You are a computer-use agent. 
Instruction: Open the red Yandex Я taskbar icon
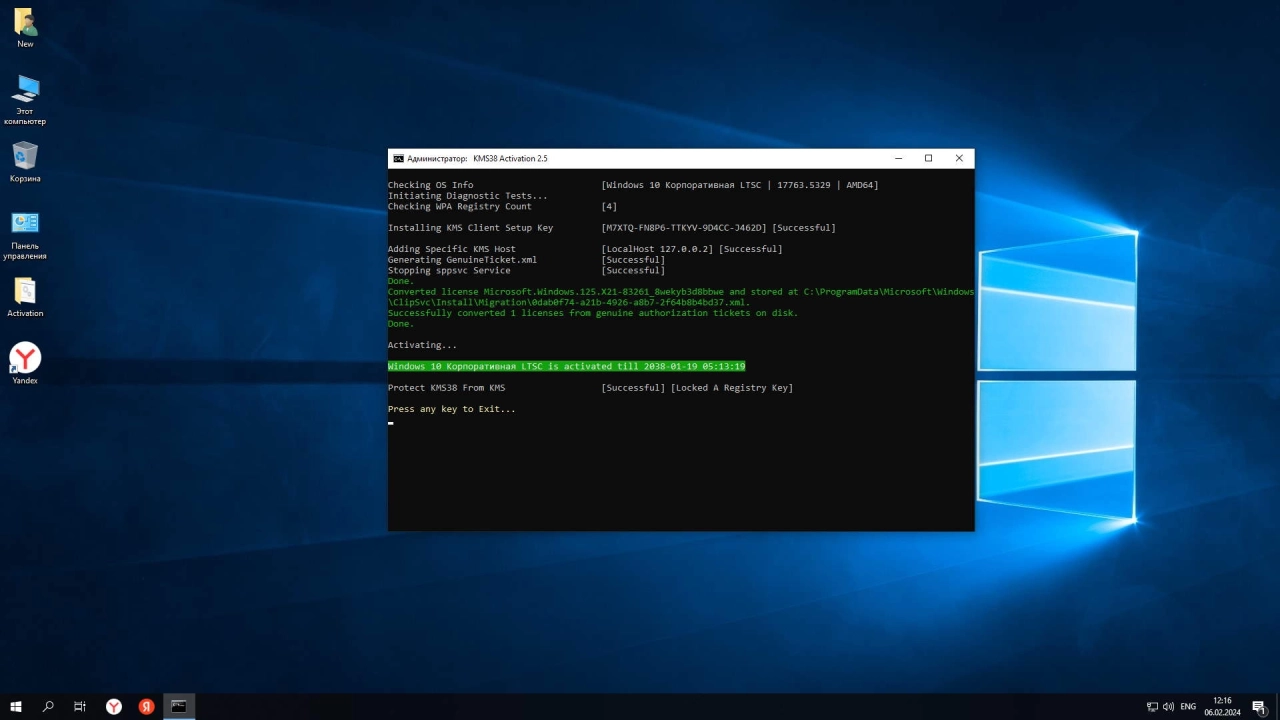click(x=146, y=706)
